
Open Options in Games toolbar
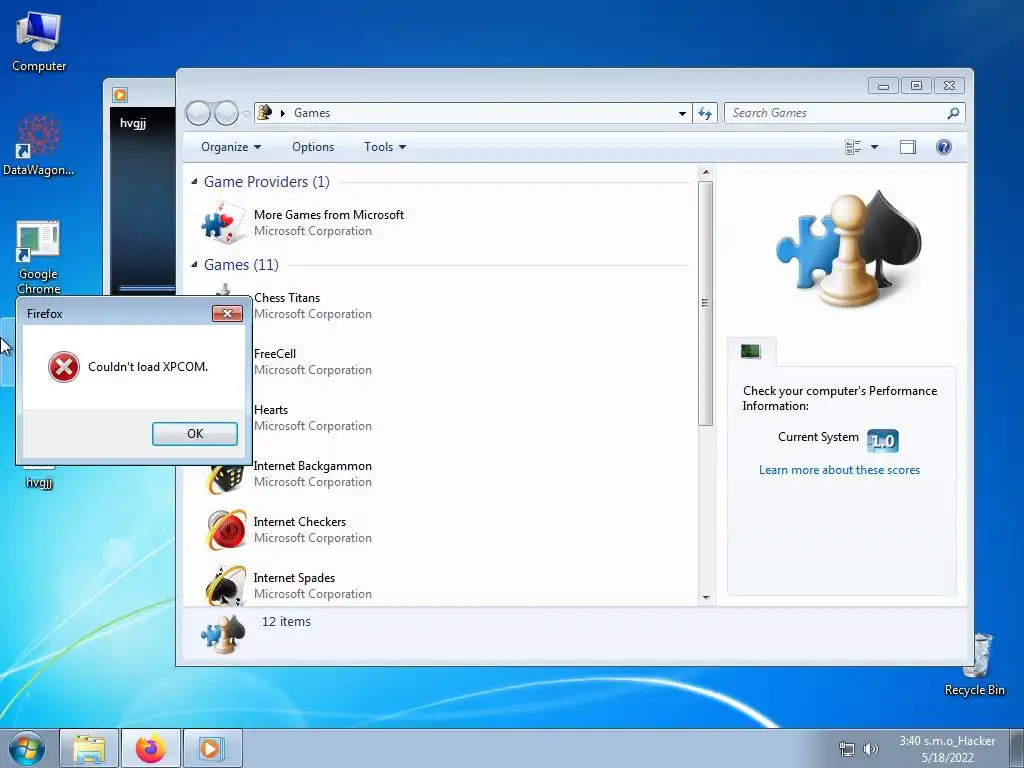[x=313, y=147]
